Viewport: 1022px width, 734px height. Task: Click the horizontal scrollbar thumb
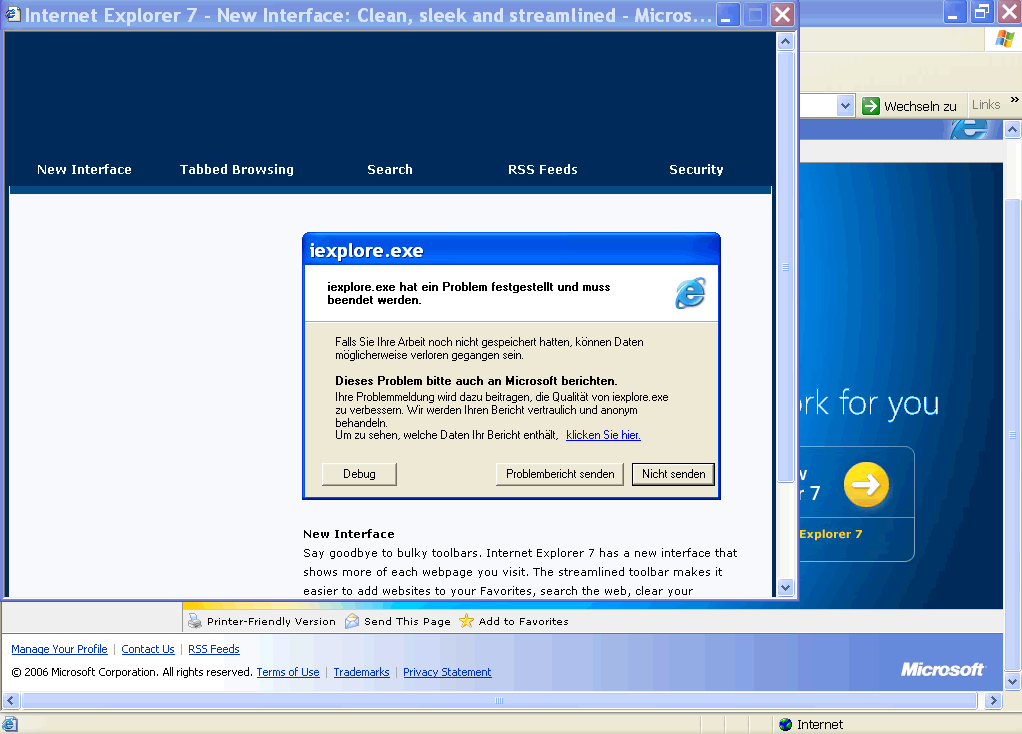499,701
